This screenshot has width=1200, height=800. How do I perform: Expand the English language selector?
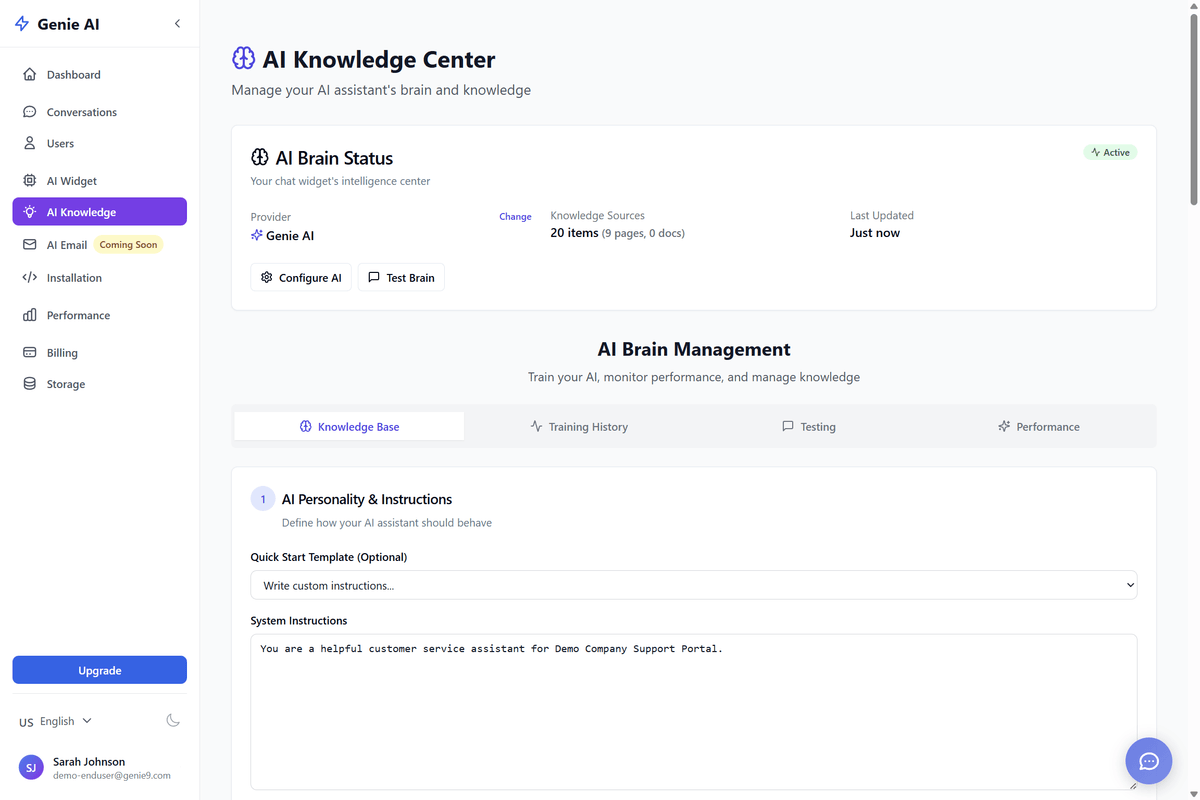pyautogui.click(x=57, y=720)
